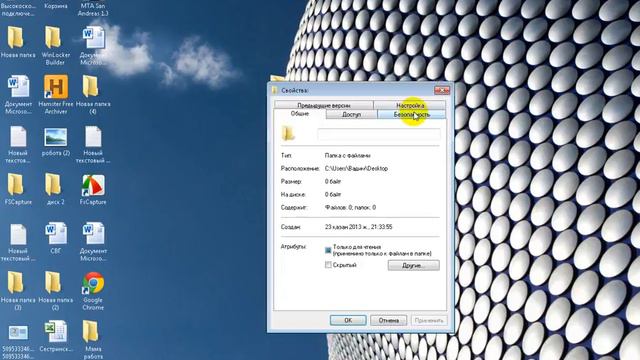Click the Папка с файлами type text
640x360 pixels.
[347, 156]
